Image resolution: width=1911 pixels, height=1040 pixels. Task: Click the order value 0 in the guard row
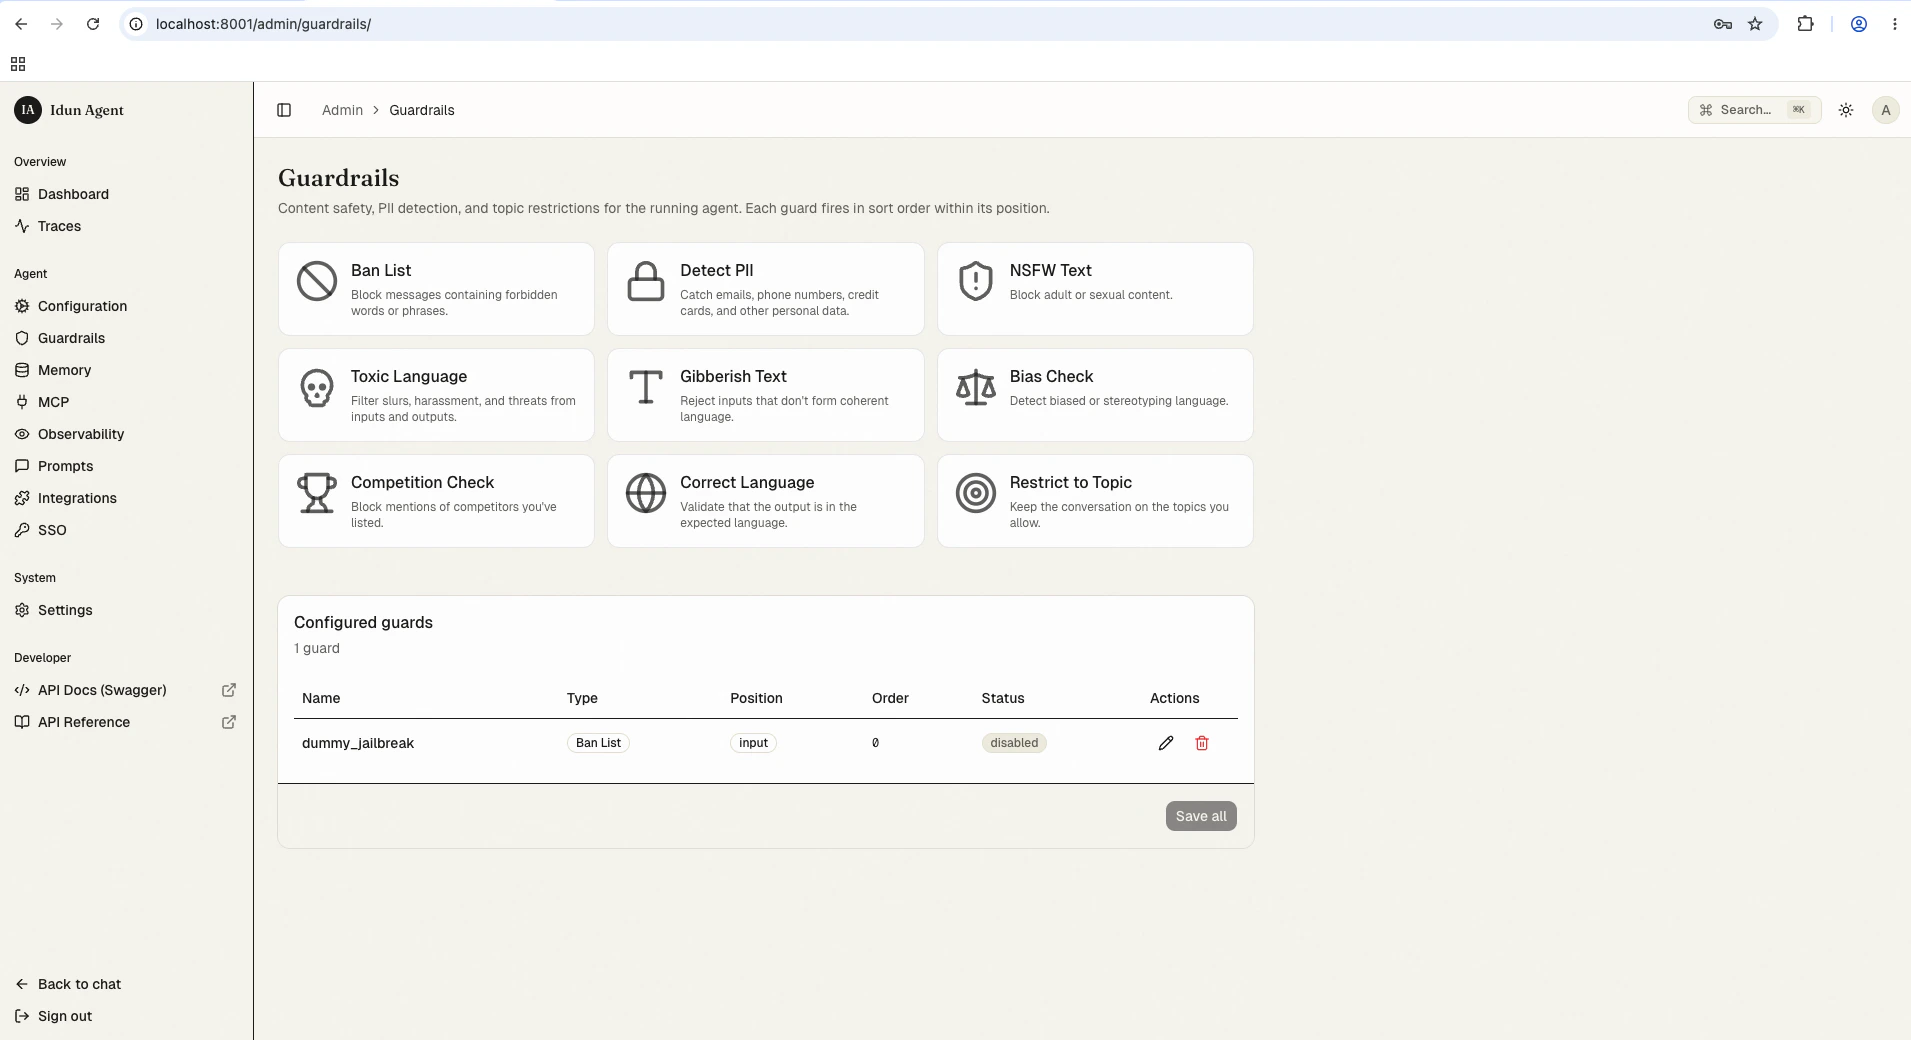(875, 743)
